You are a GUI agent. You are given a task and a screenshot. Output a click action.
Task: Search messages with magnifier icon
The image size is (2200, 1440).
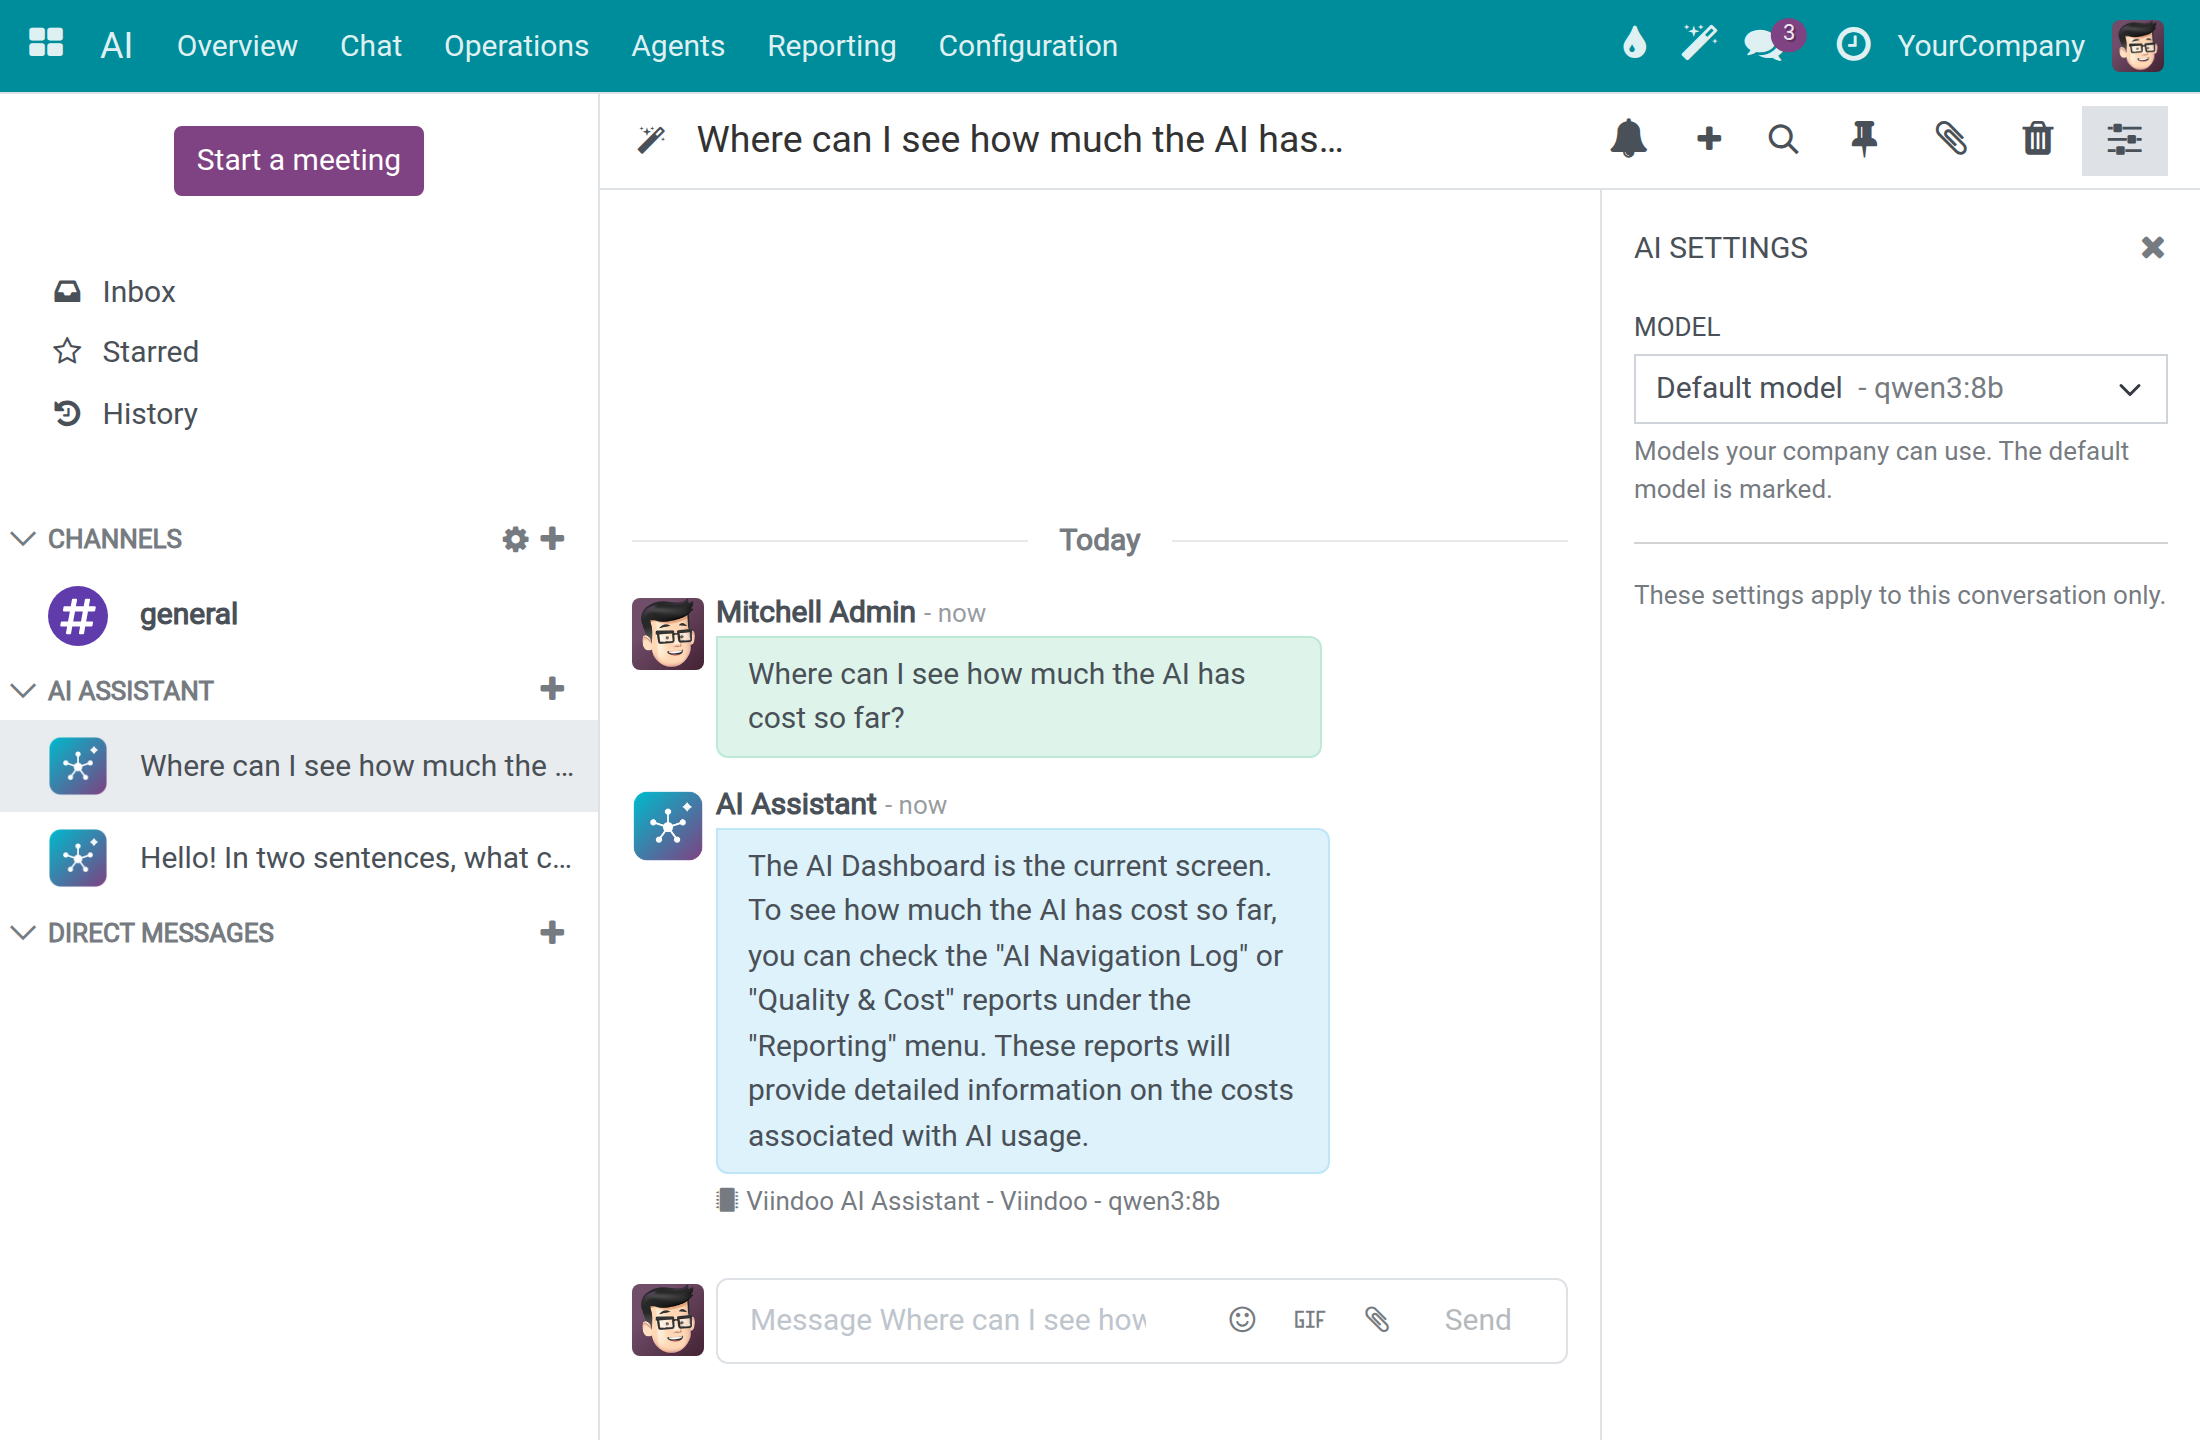(1783, 139)
